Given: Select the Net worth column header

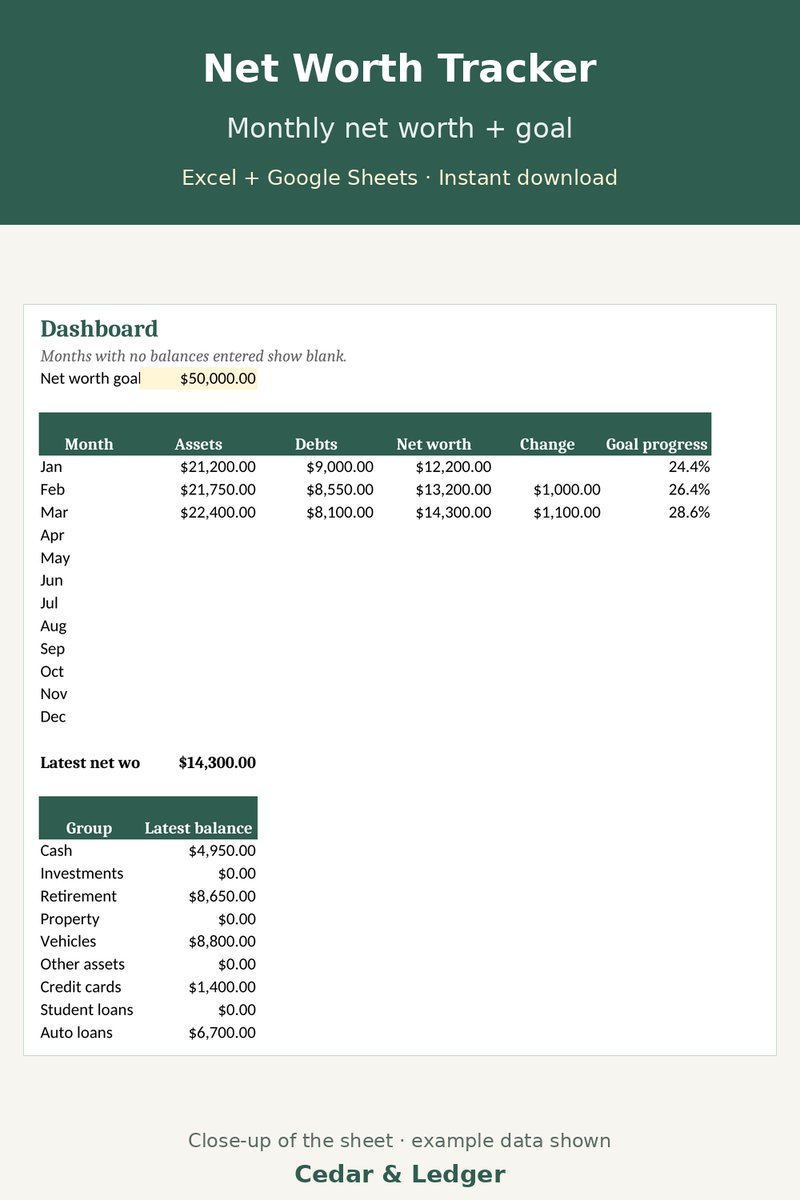Looking at the screenshot, I should (434, 444).
